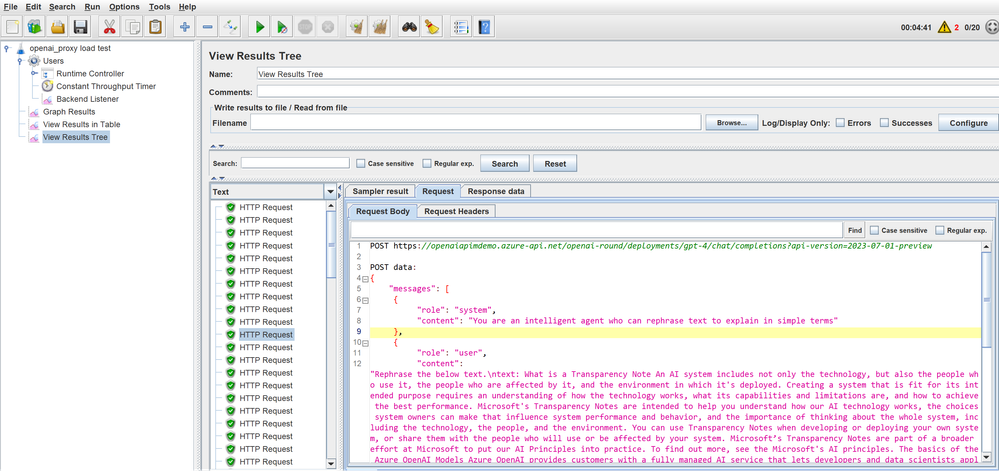
Task: Click the Add plus icon in toolbar
Action: pos(184,27)
